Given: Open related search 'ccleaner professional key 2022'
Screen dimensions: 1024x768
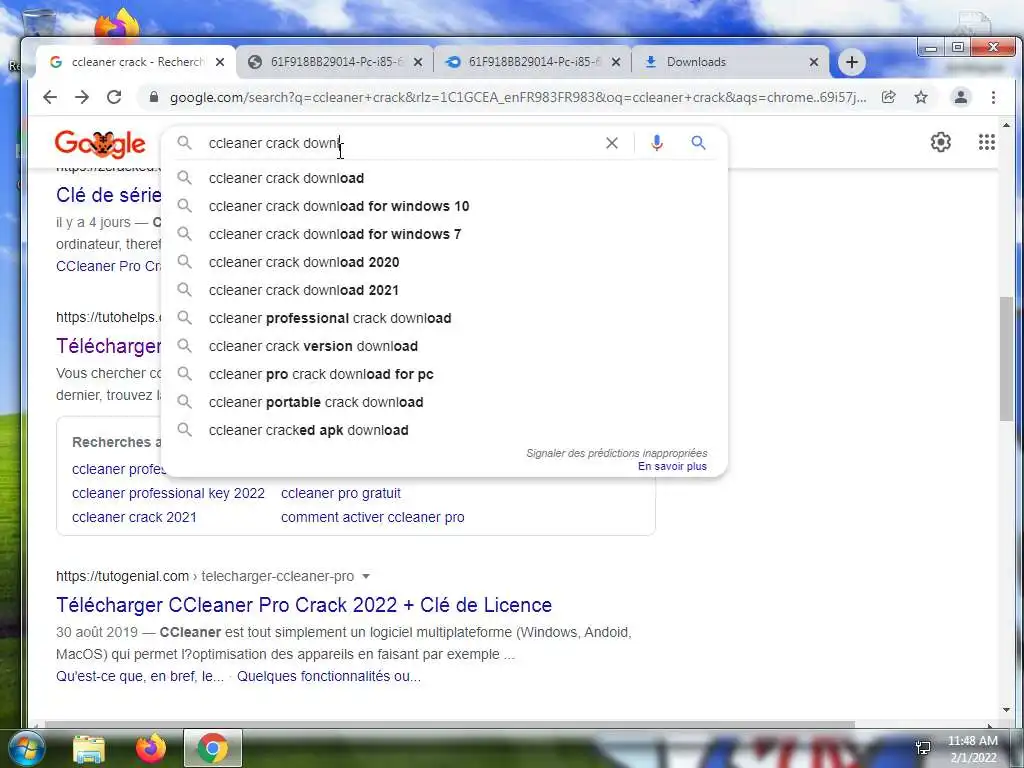Looking at the screenshot, I should (168, 493).
